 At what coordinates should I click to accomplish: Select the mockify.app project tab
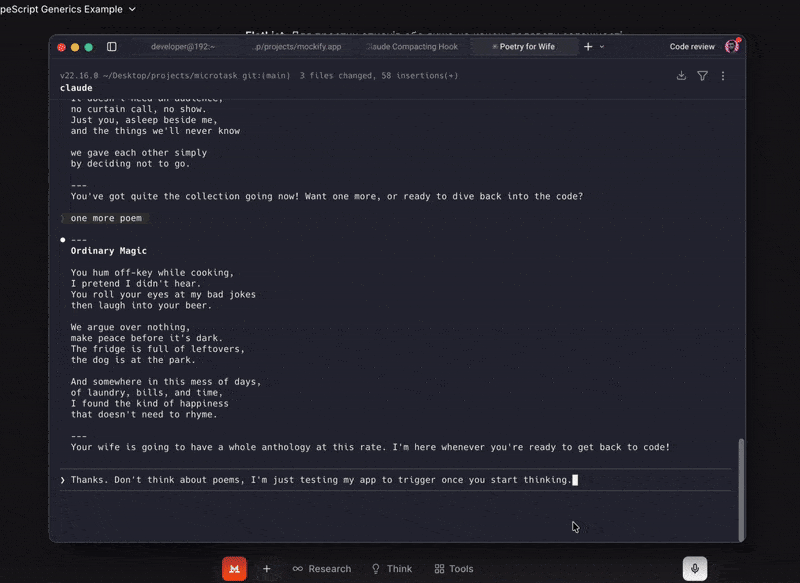pos(298,47)
